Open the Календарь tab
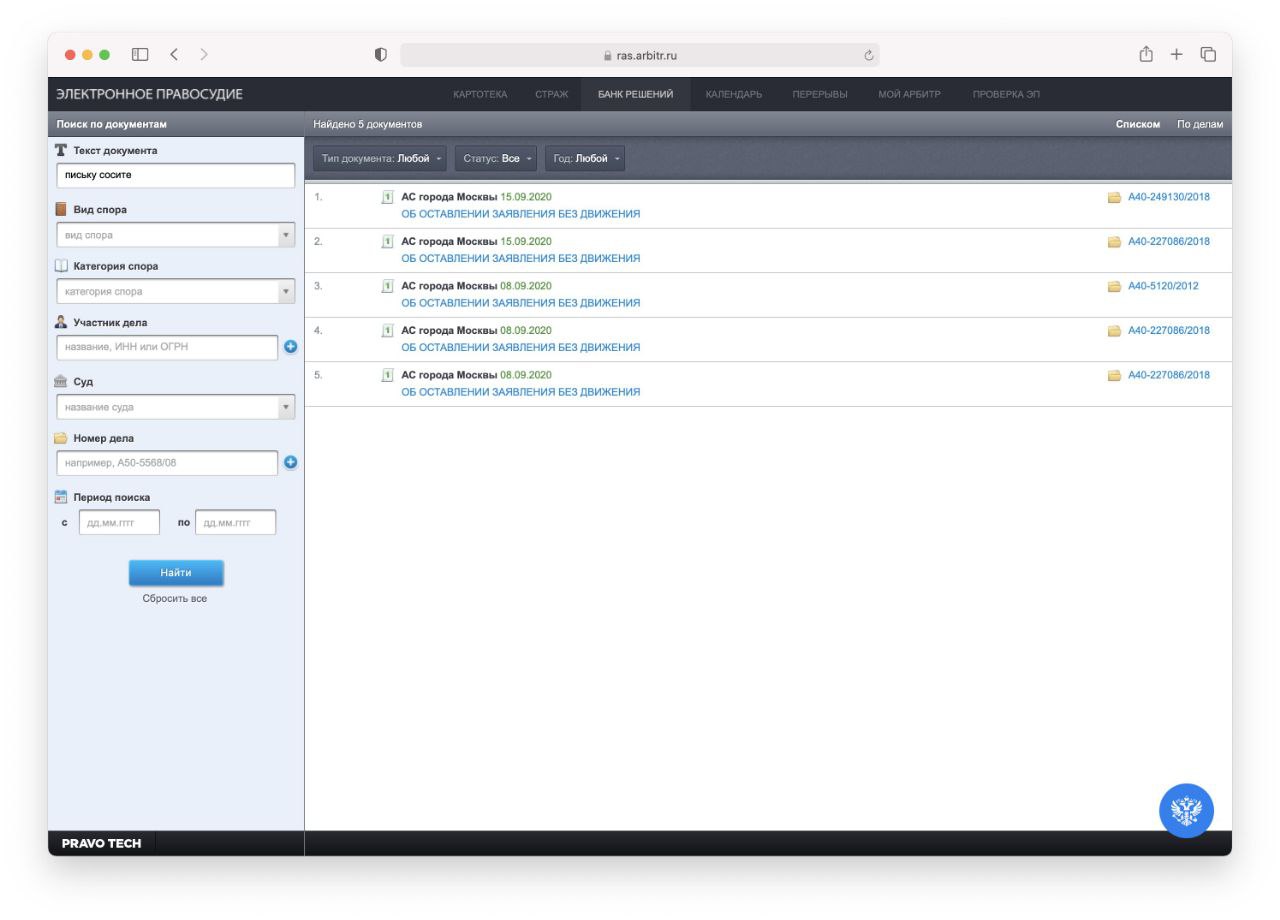The width and height of the screenshot is (1280, 920). point(734,94)
